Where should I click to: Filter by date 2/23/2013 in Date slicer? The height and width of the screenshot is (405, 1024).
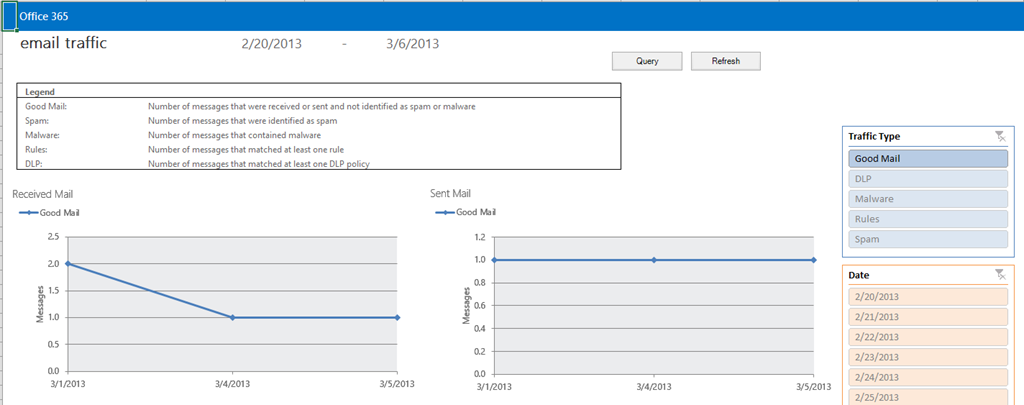point(927,356)
